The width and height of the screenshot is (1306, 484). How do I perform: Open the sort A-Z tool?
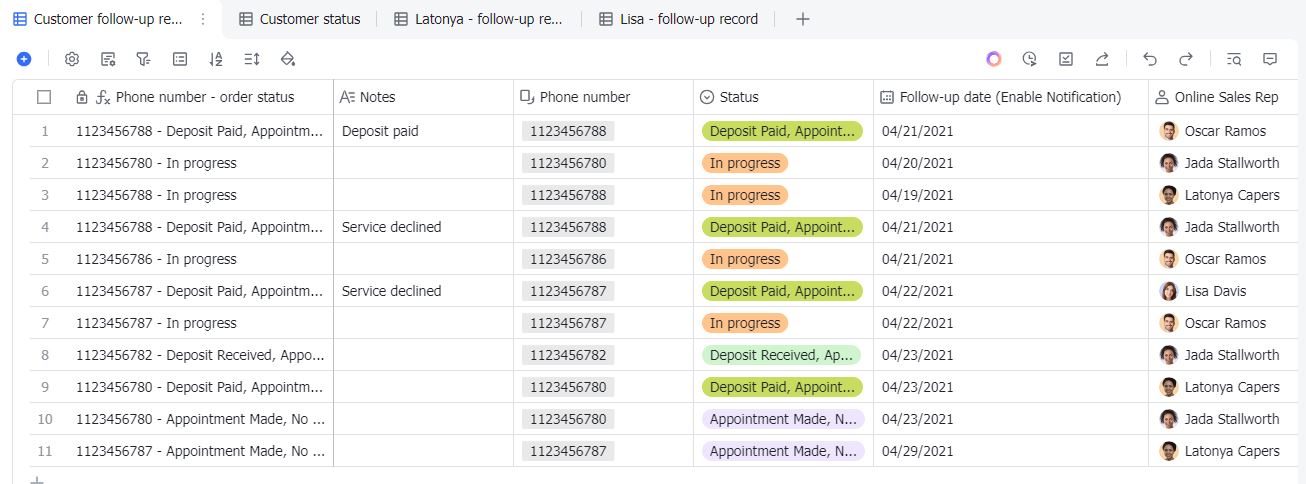[216, 59]
